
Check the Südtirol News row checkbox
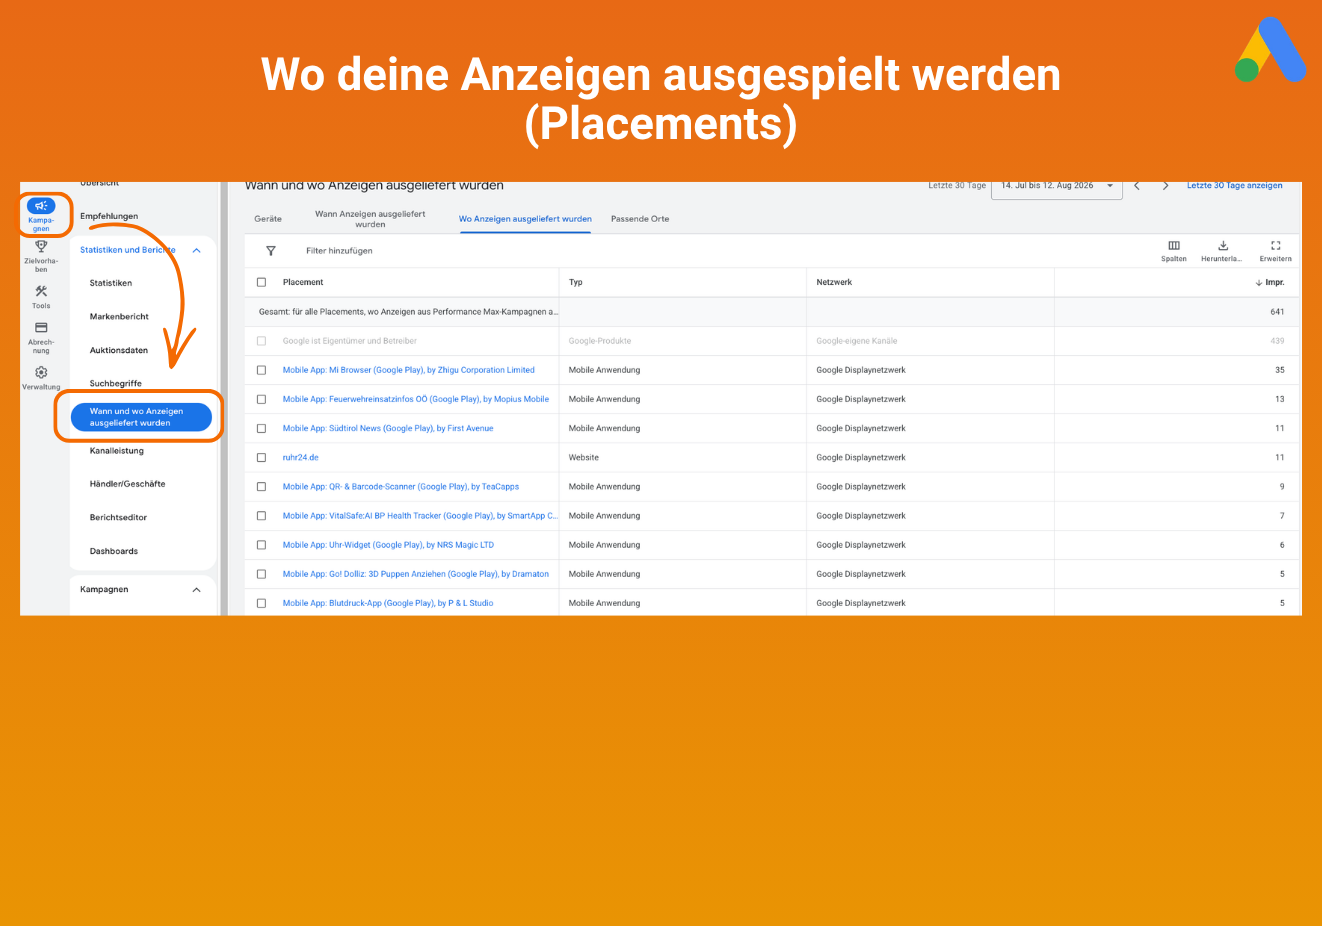[x=262, y=428]
